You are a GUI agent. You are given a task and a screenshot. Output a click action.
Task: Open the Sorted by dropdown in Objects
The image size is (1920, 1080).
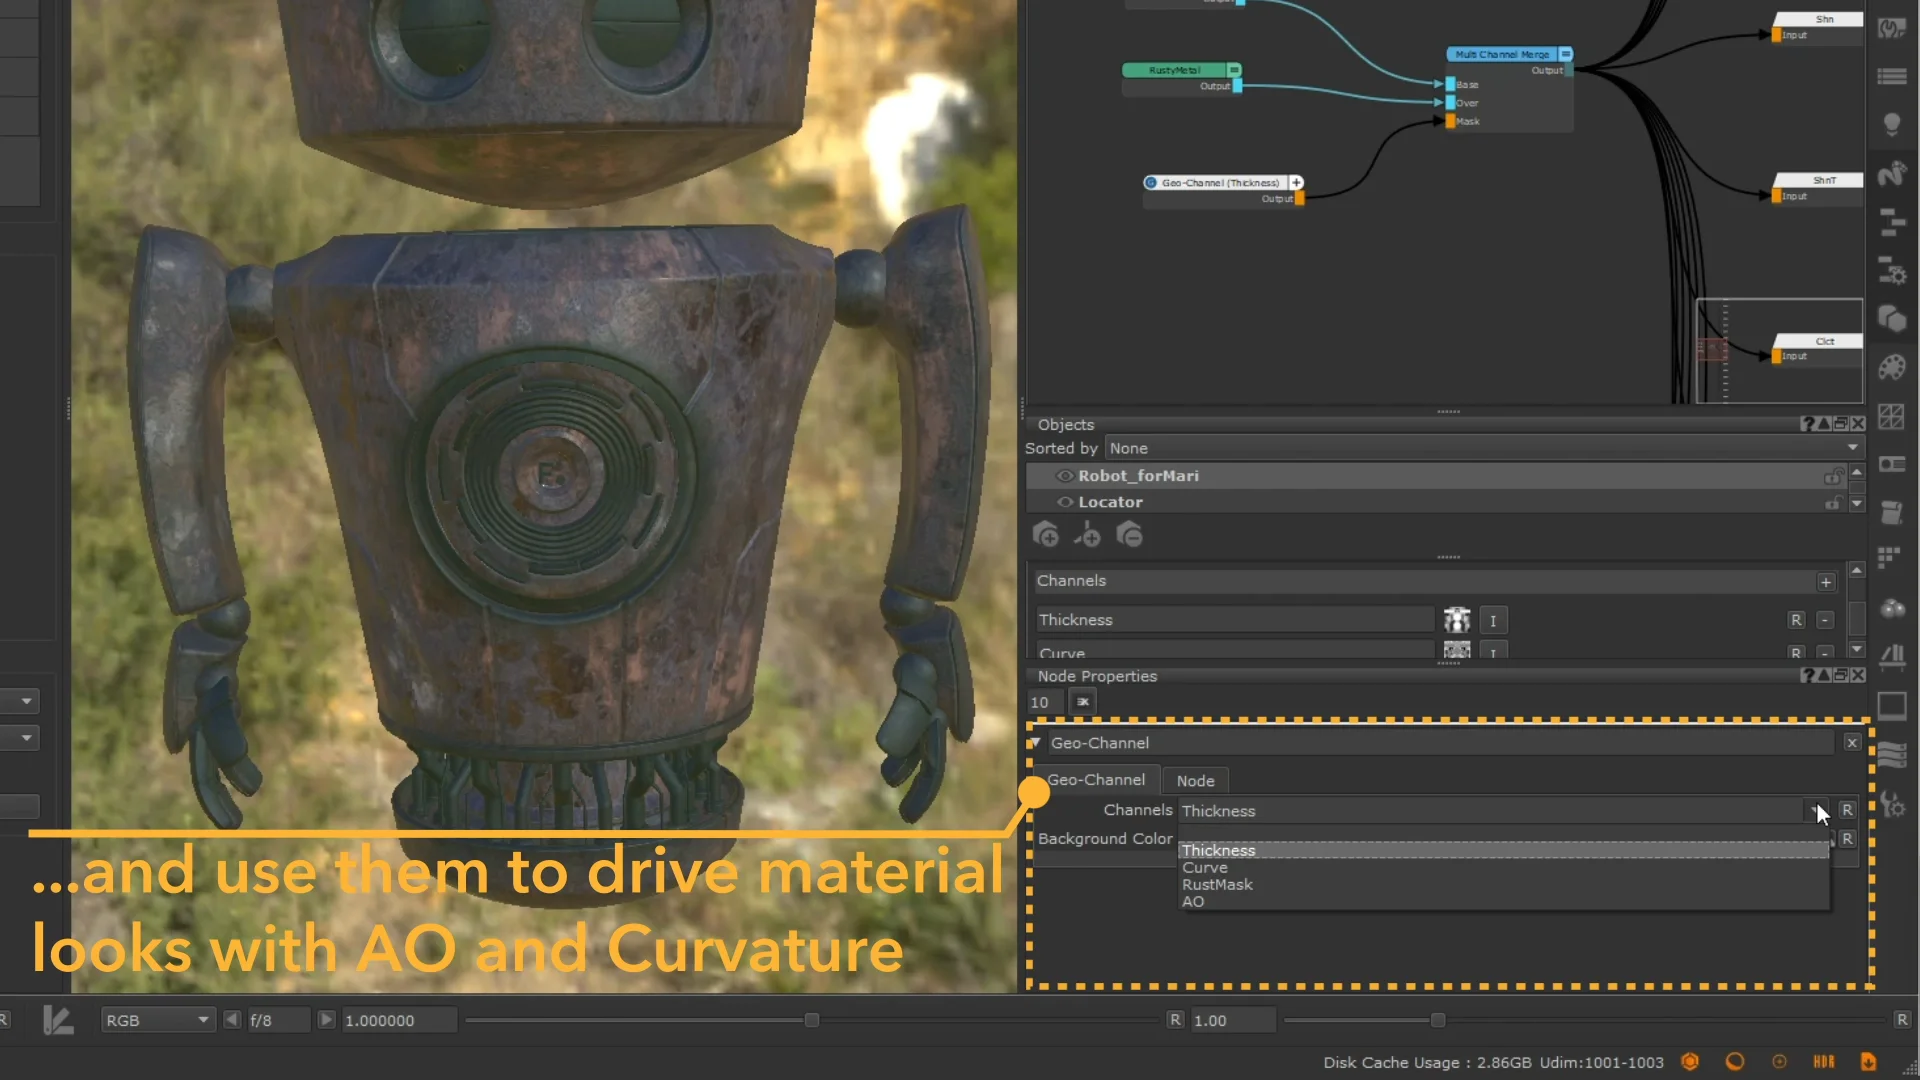click(x=1480, y=448)
